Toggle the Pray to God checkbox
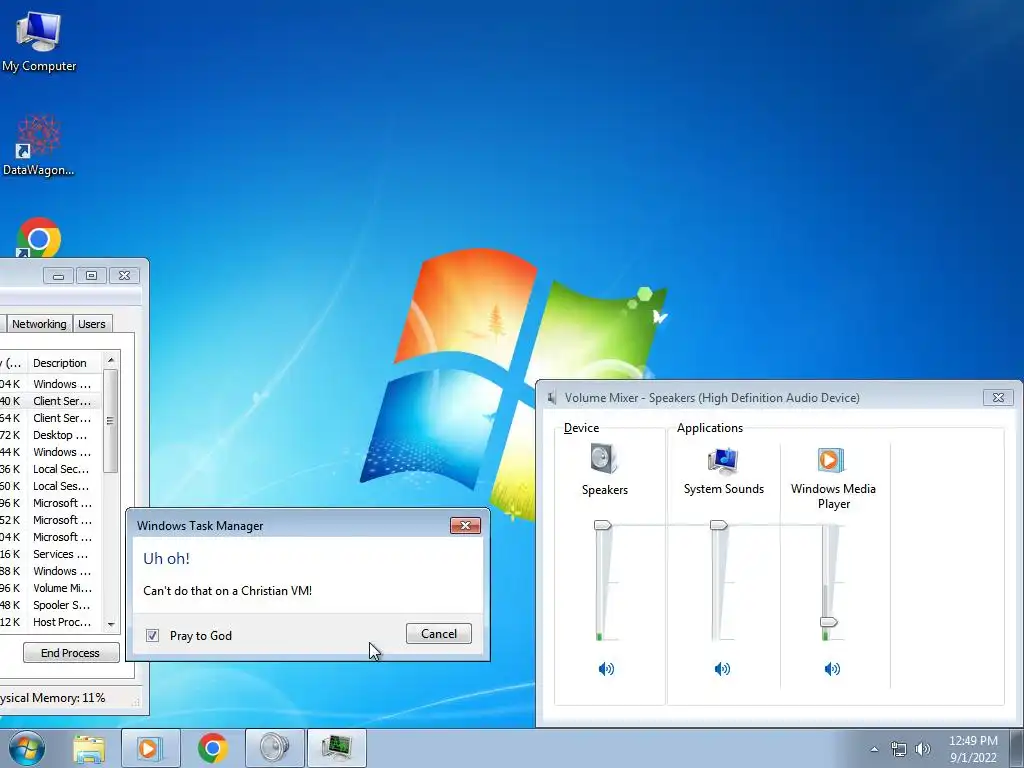Viewport: 1024px width, 768px height. 152,635
